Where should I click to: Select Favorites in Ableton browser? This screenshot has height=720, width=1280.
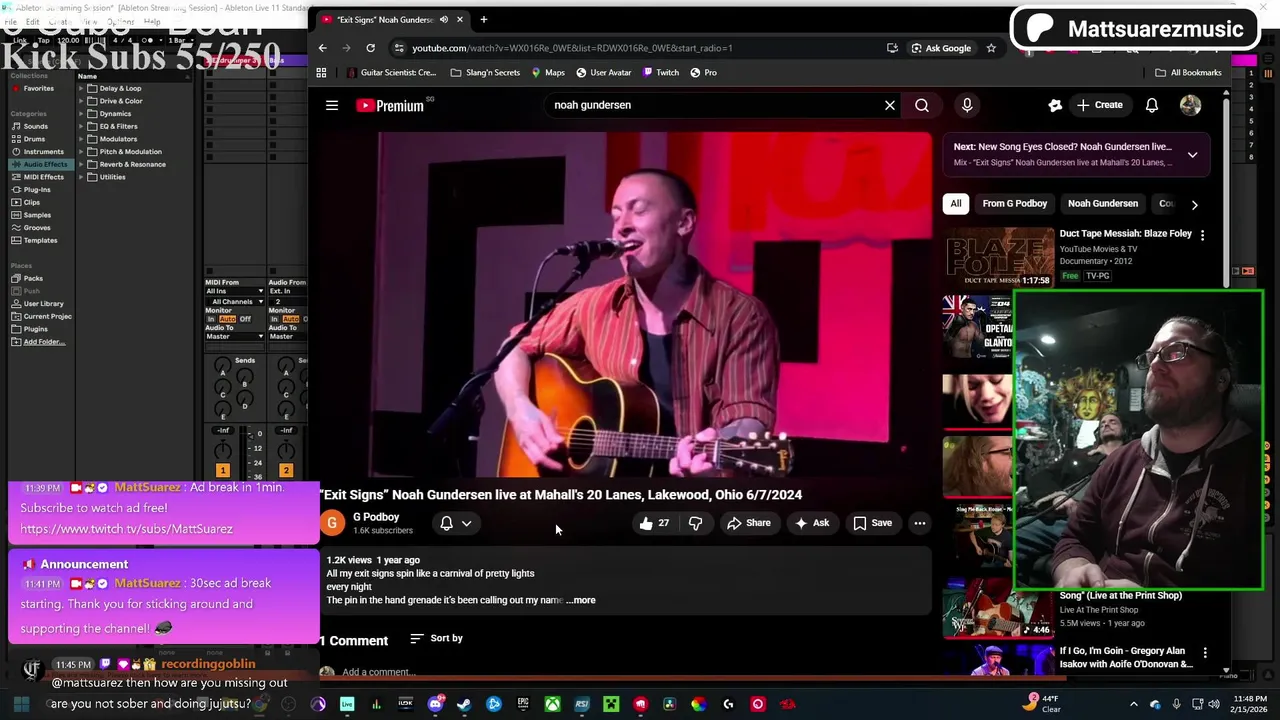pos(39,88)
